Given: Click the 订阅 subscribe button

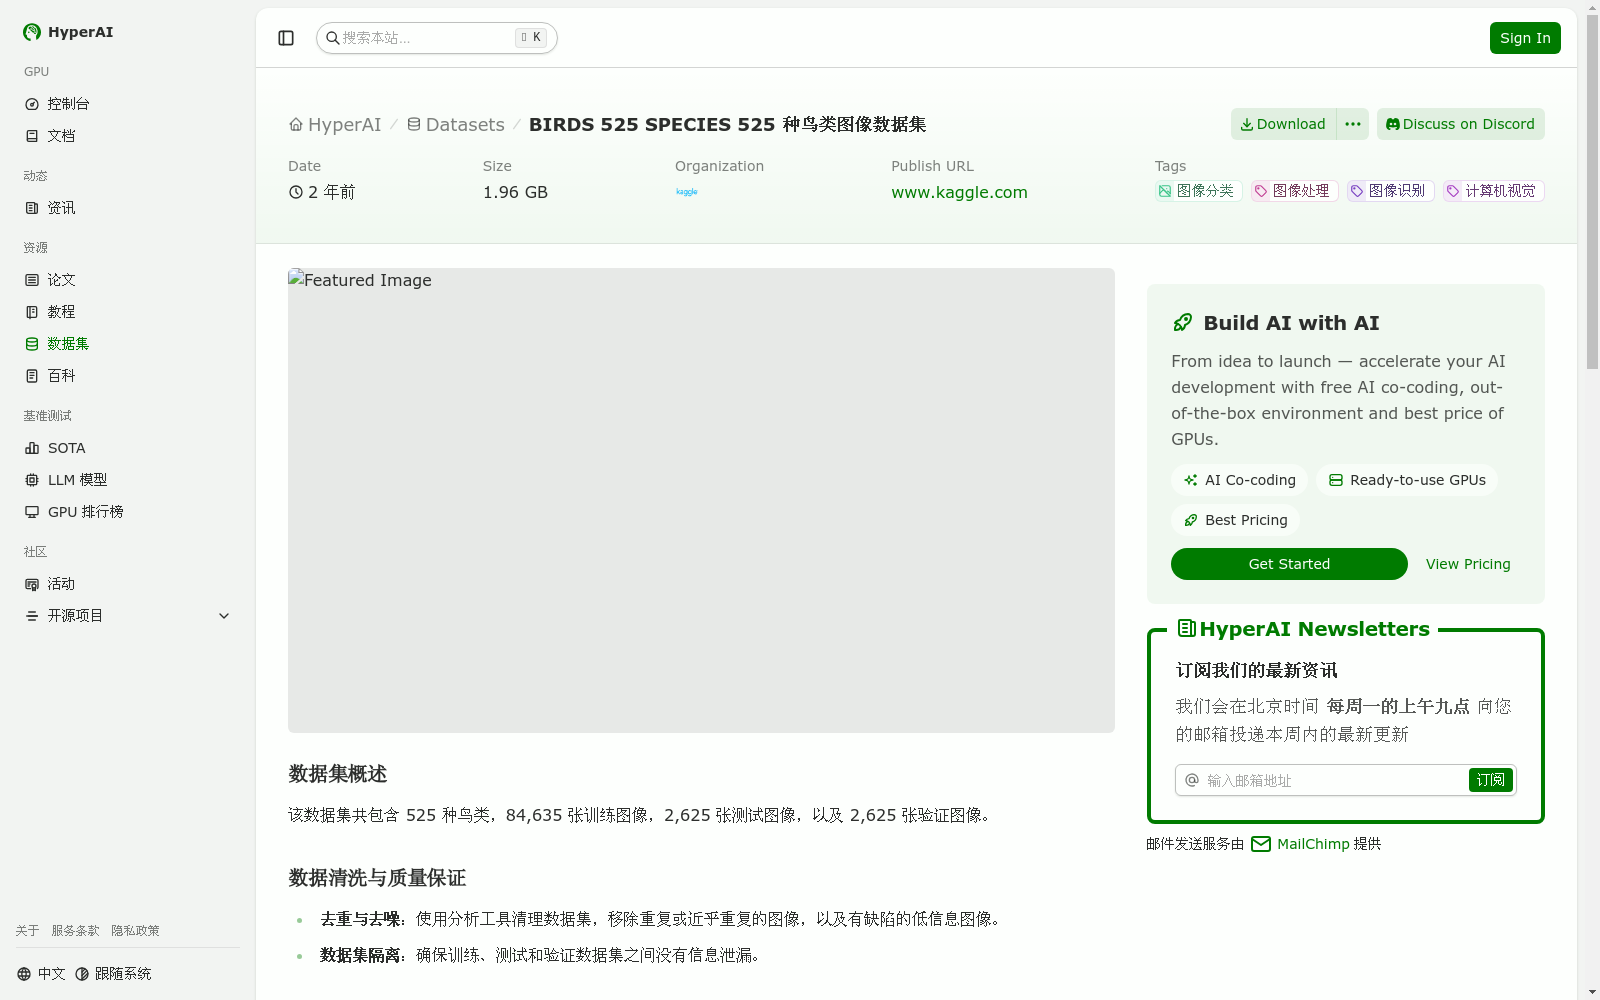Looking at the screenshot, I should click(1491, 780).
